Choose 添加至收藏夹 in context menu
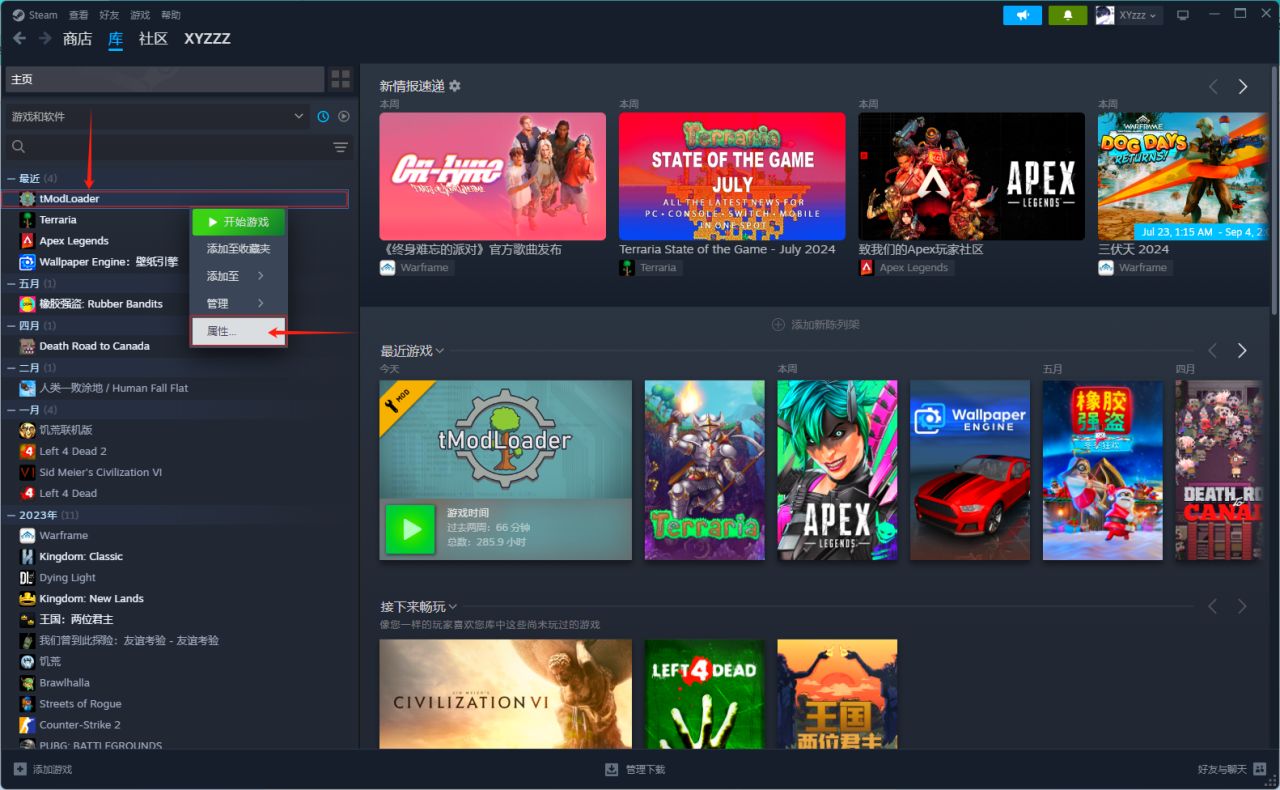 238,248
